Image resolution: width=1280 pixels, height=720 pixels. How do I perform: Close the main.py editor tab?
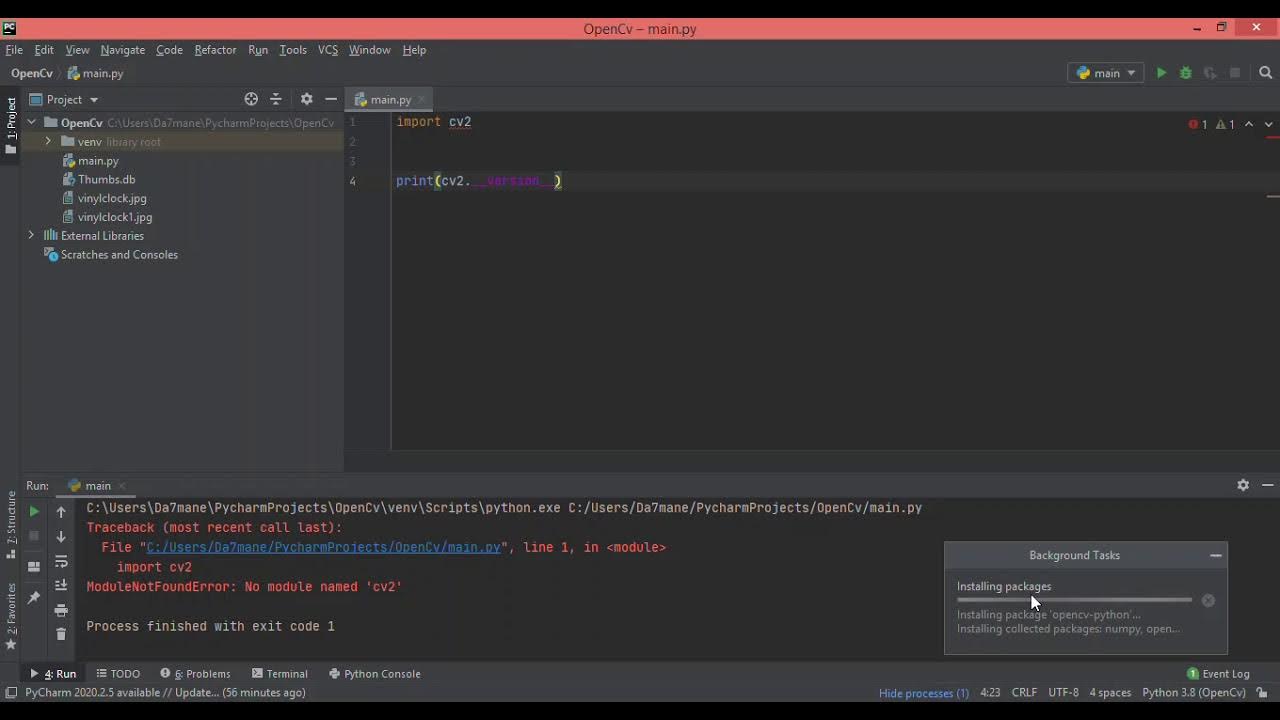click(422, 99)
